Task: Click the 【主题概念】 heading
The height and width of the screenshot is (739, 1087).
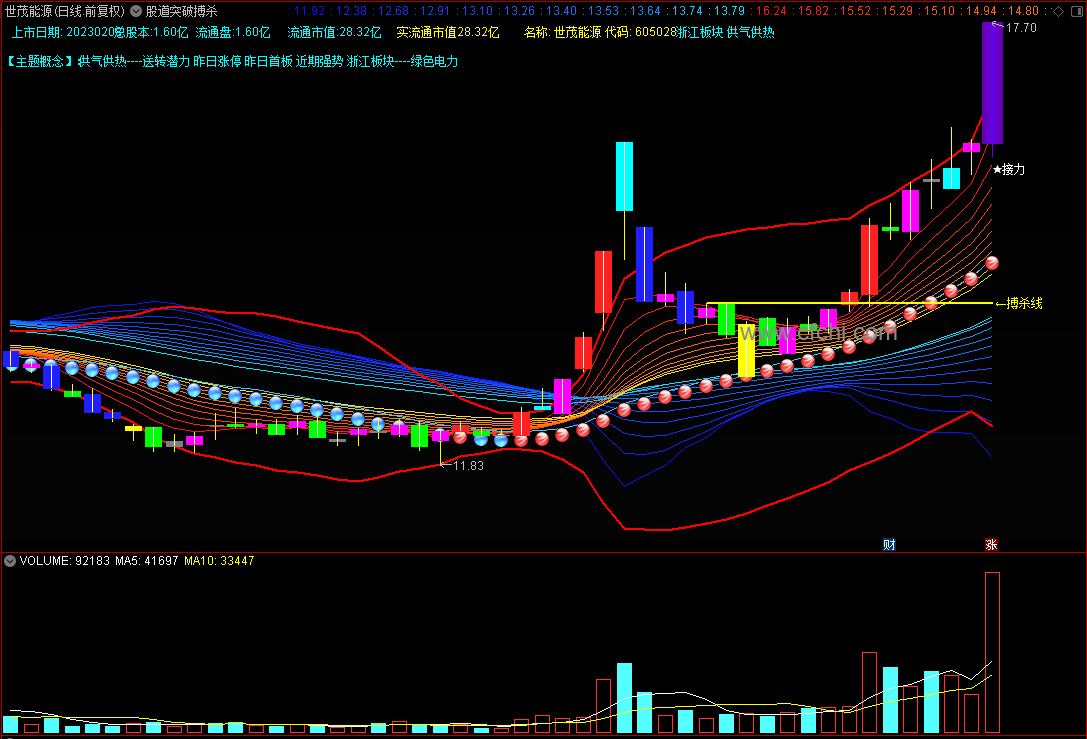Action: pos(40,62)
